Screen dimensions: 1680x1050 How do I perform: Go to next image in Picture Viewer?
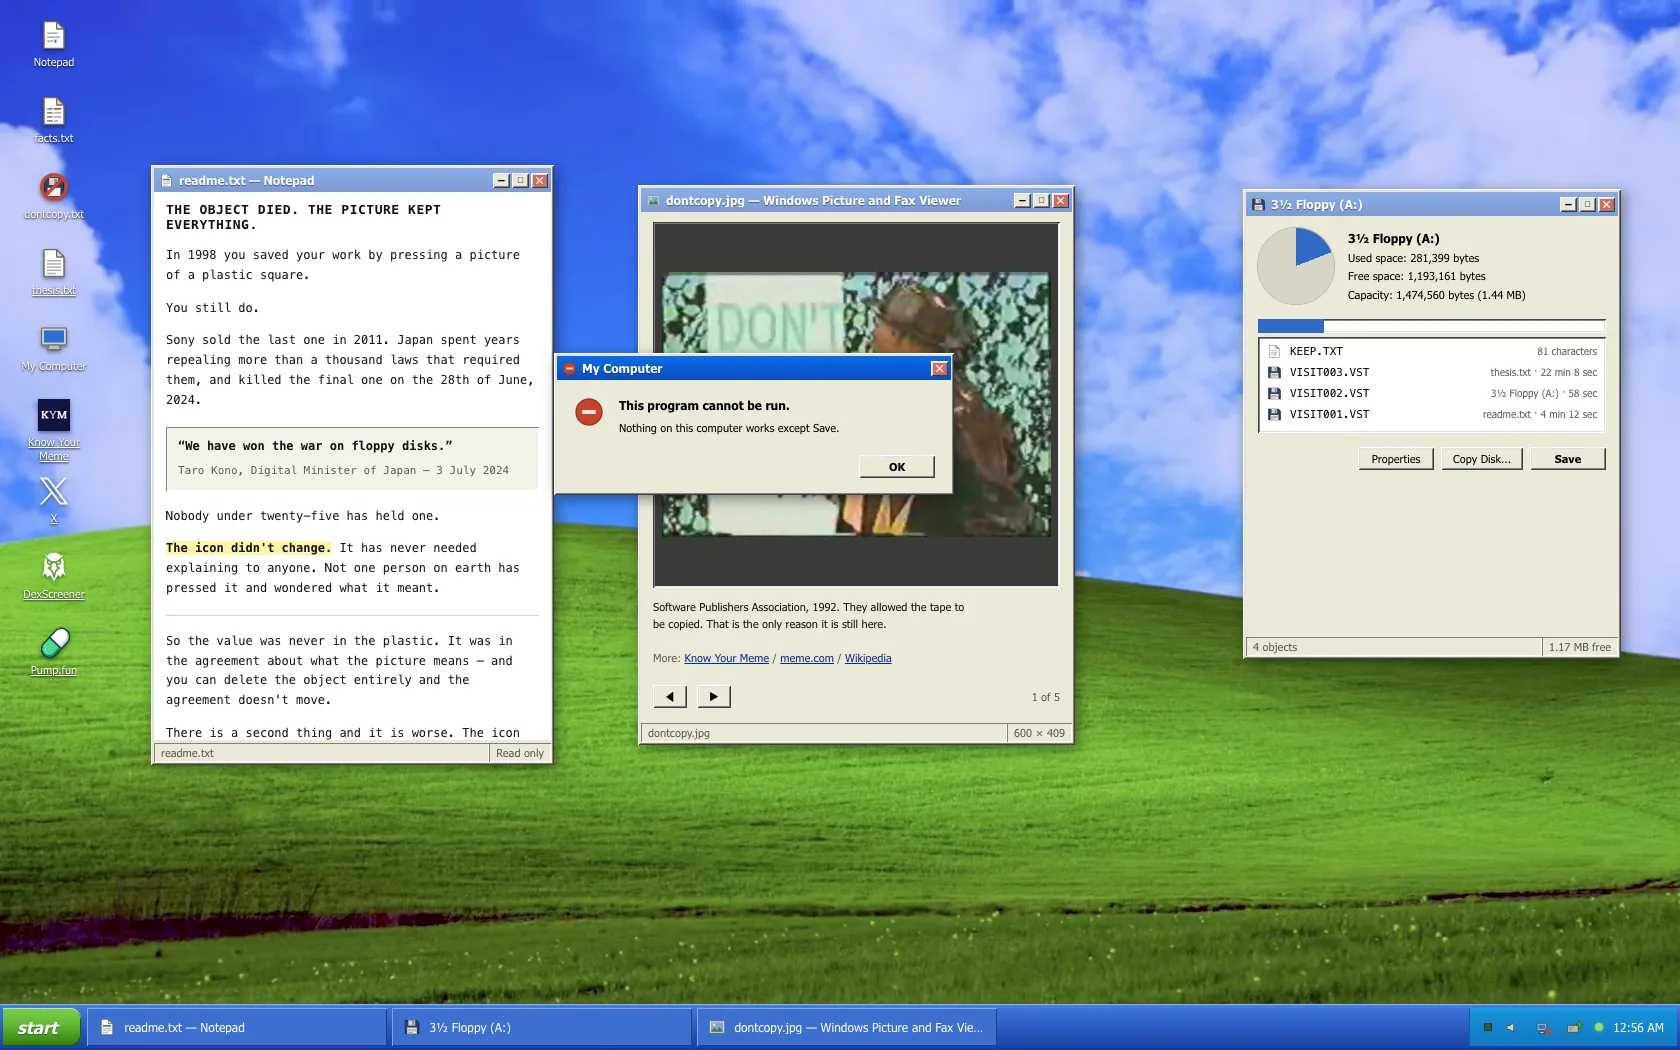[x=714, y=696]
